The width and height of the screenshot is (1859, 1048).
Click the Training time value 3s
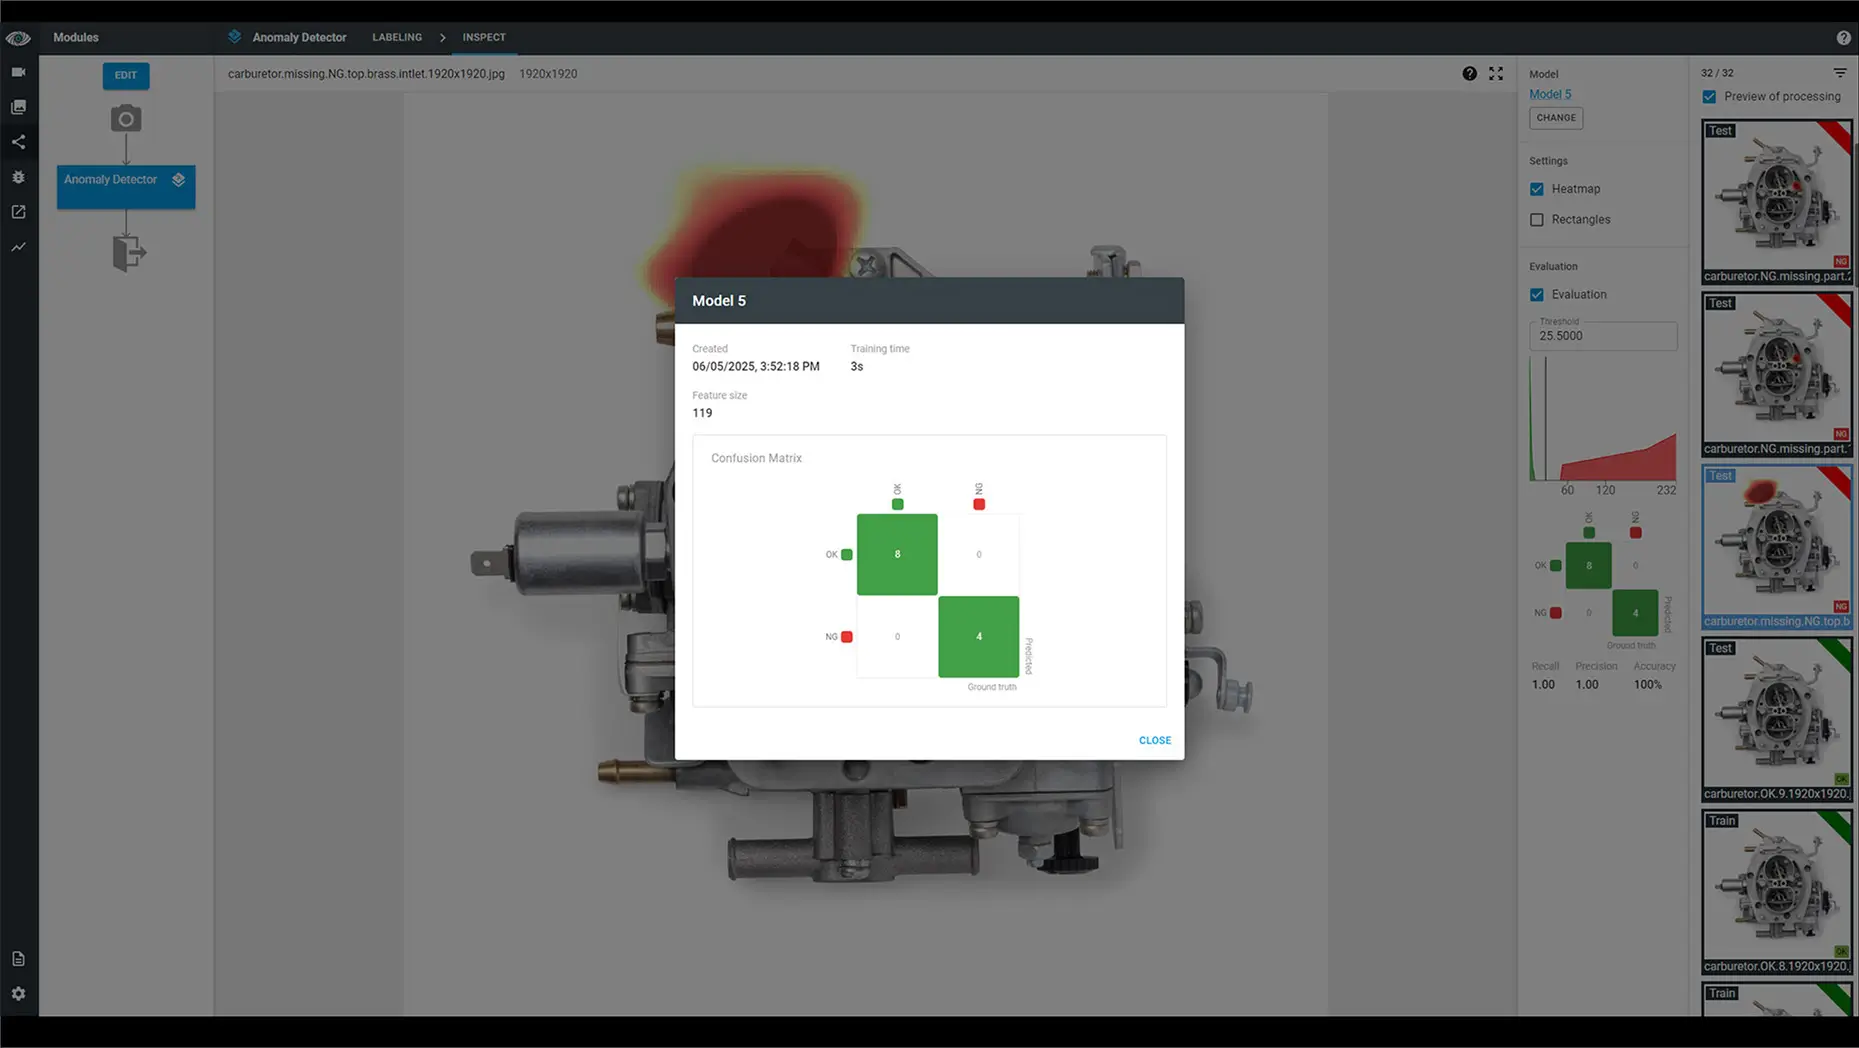(857, 367)
